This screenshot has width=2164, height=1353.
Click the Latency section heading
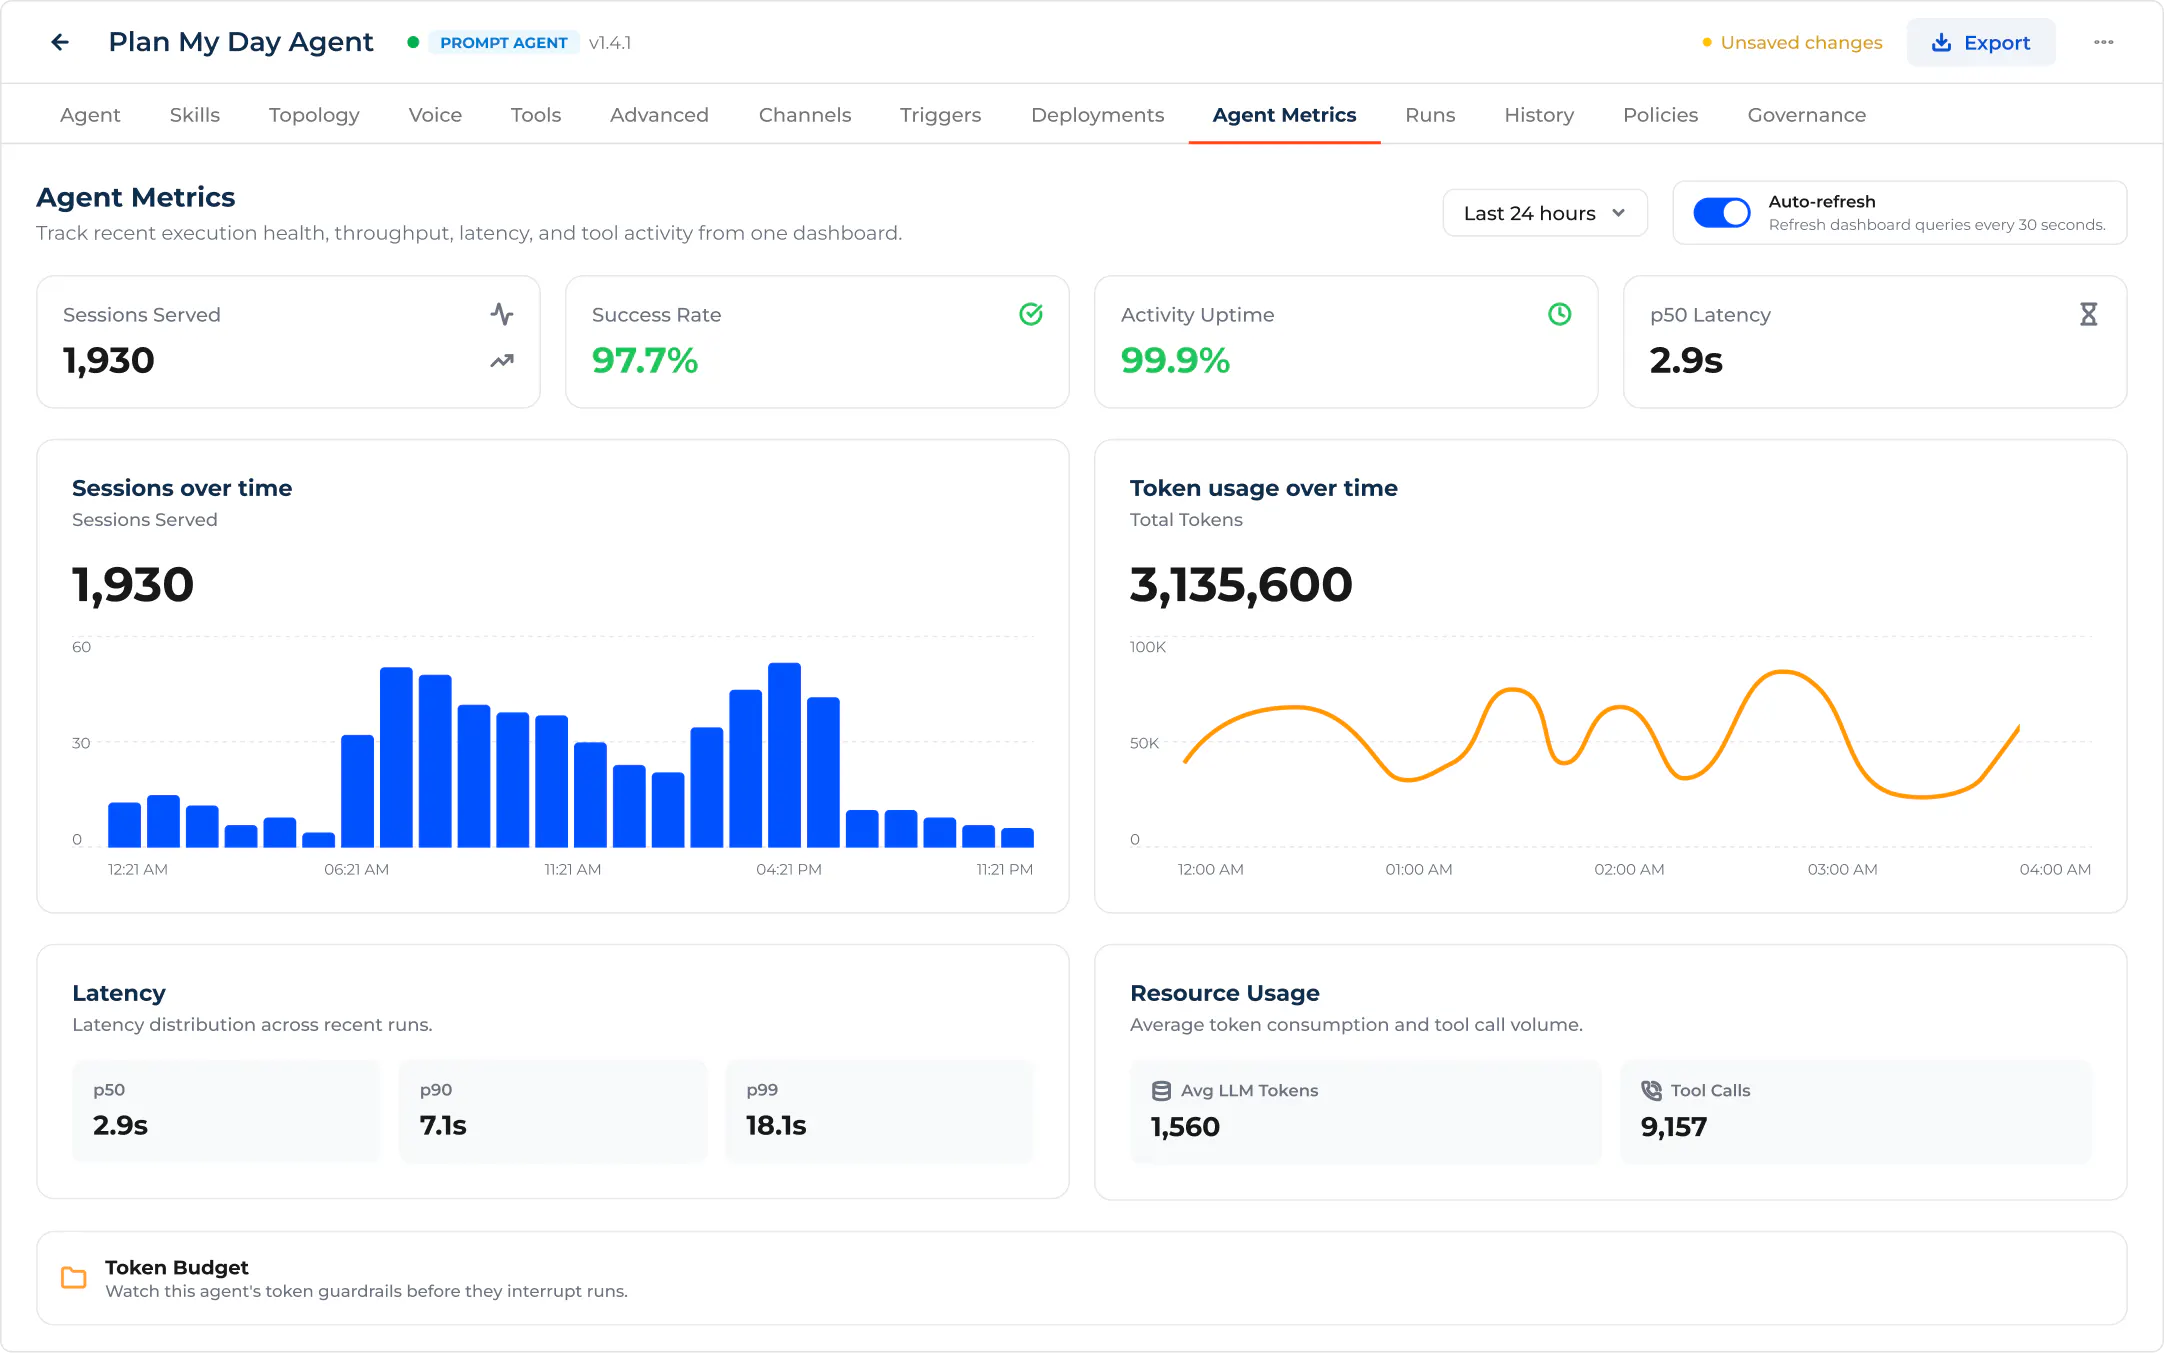[119, 993]
